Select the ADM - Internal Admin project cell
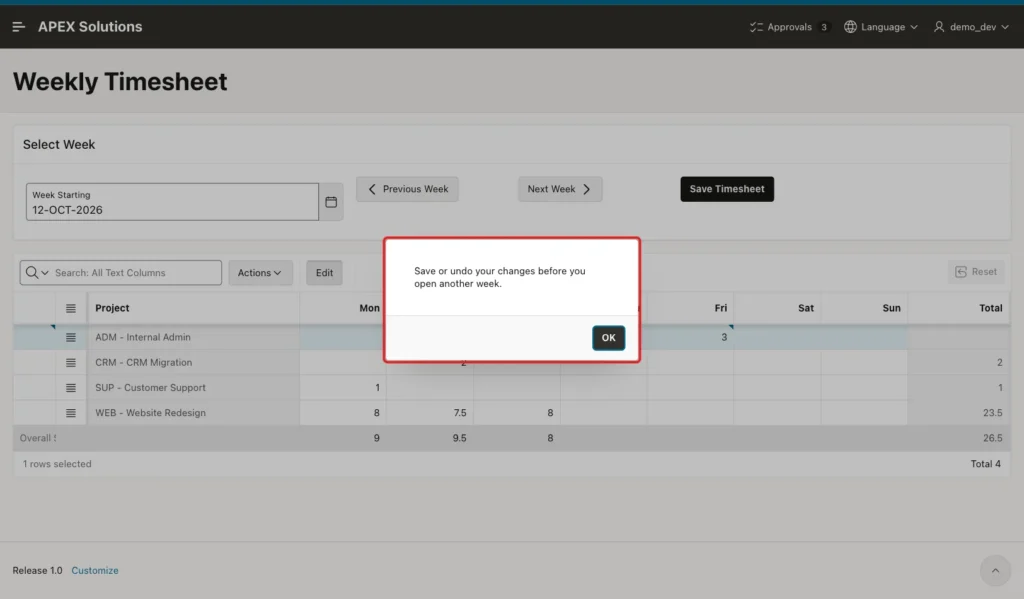1024x599 pixels. click(x=193, y=337)
